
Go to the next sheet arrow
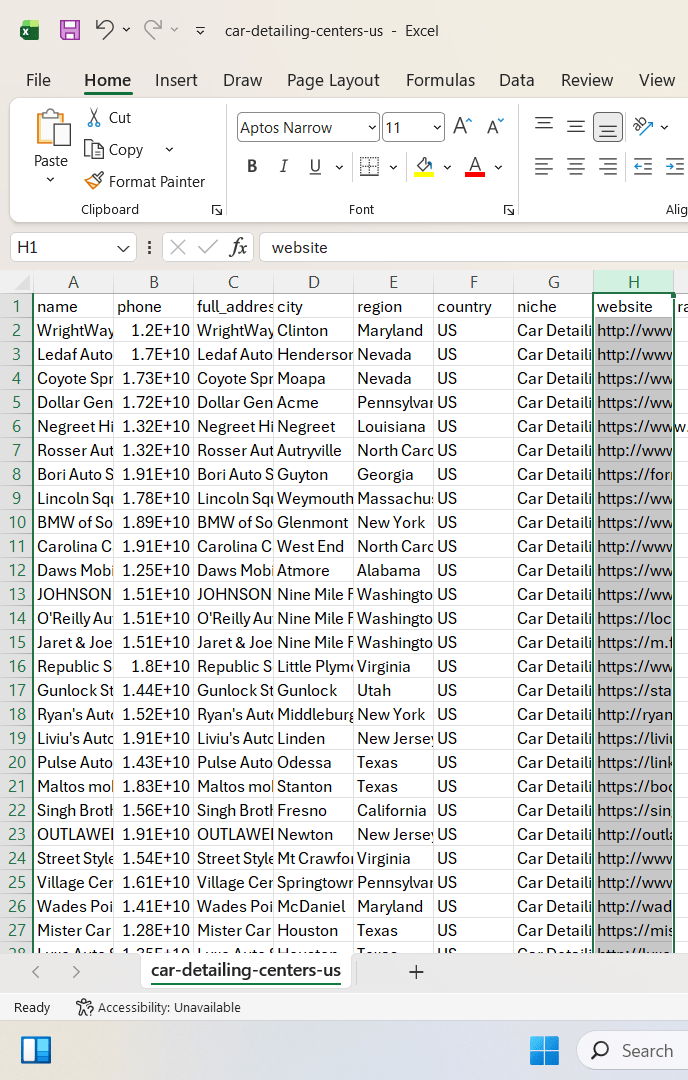click(76, 972)
